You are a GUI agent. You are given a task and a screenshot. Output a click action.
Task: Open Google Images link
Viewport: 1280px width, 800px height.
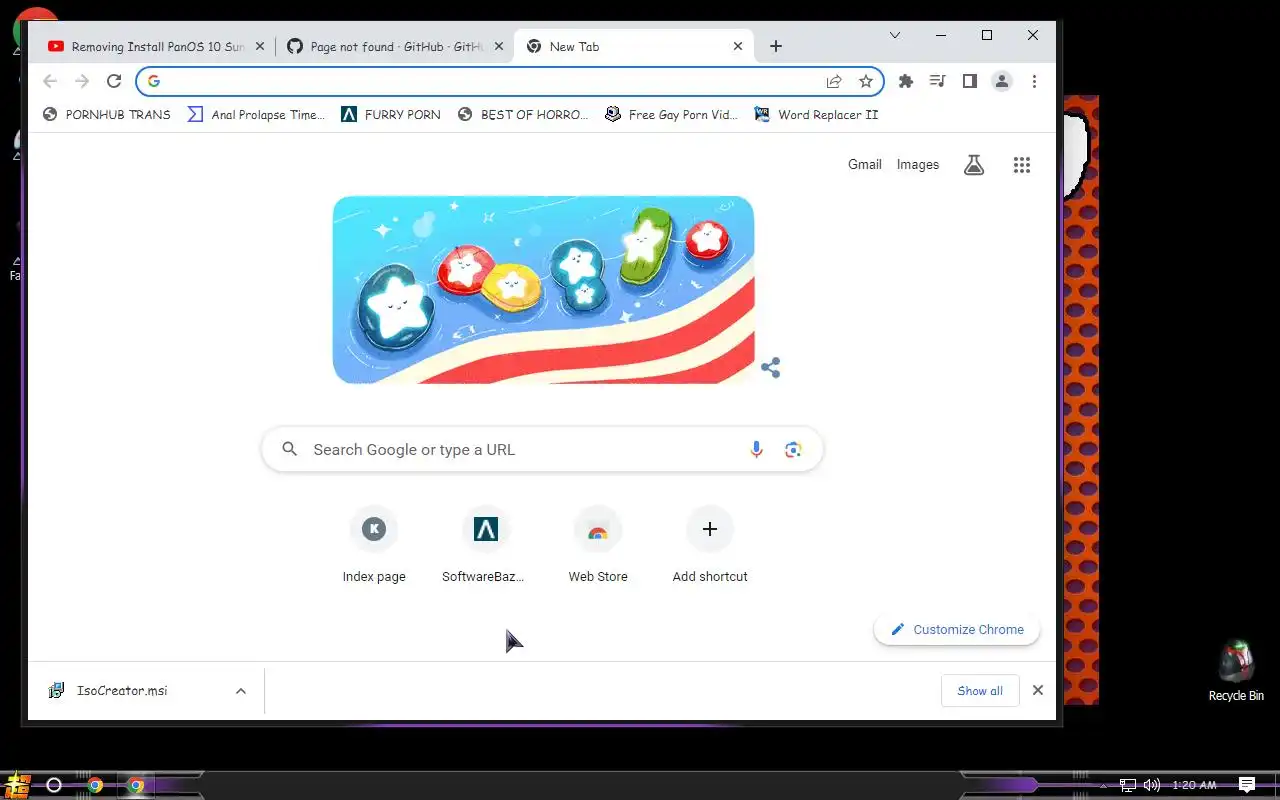918,165
